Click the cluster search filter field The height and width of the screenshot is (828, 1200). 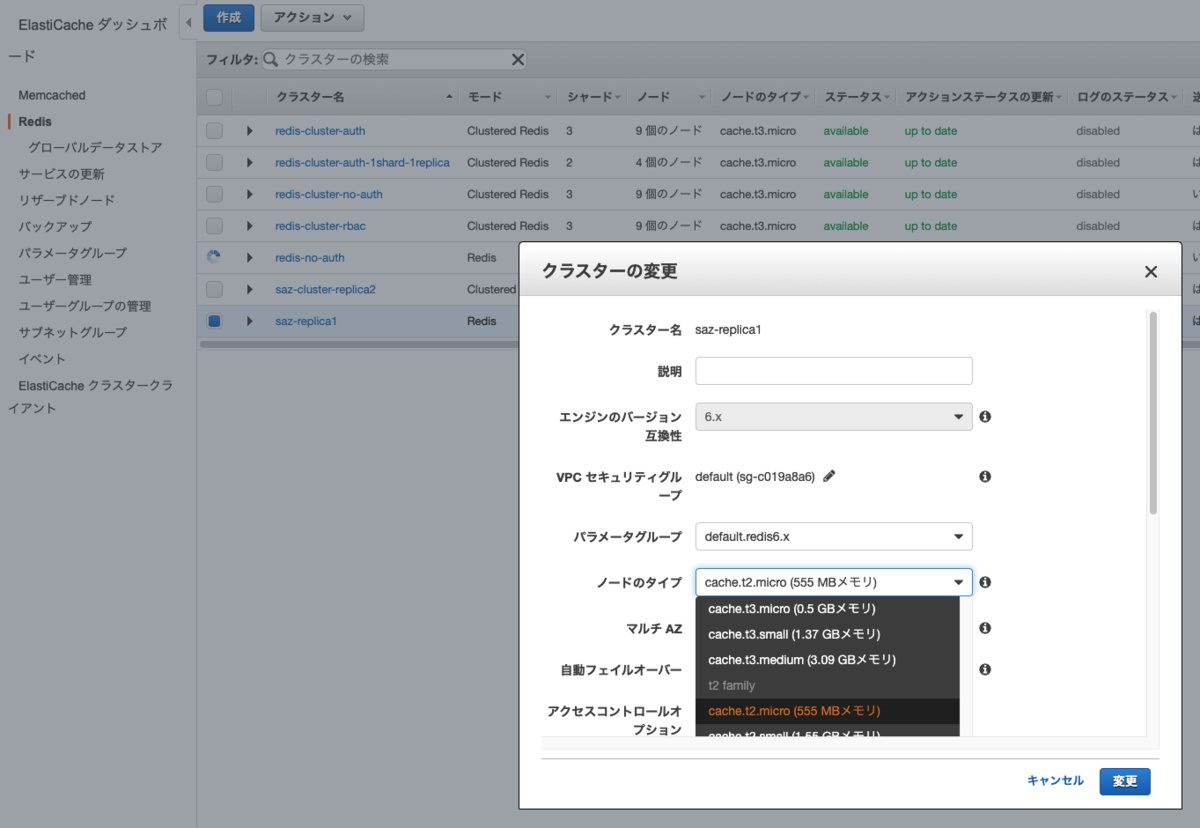point(392,60)
